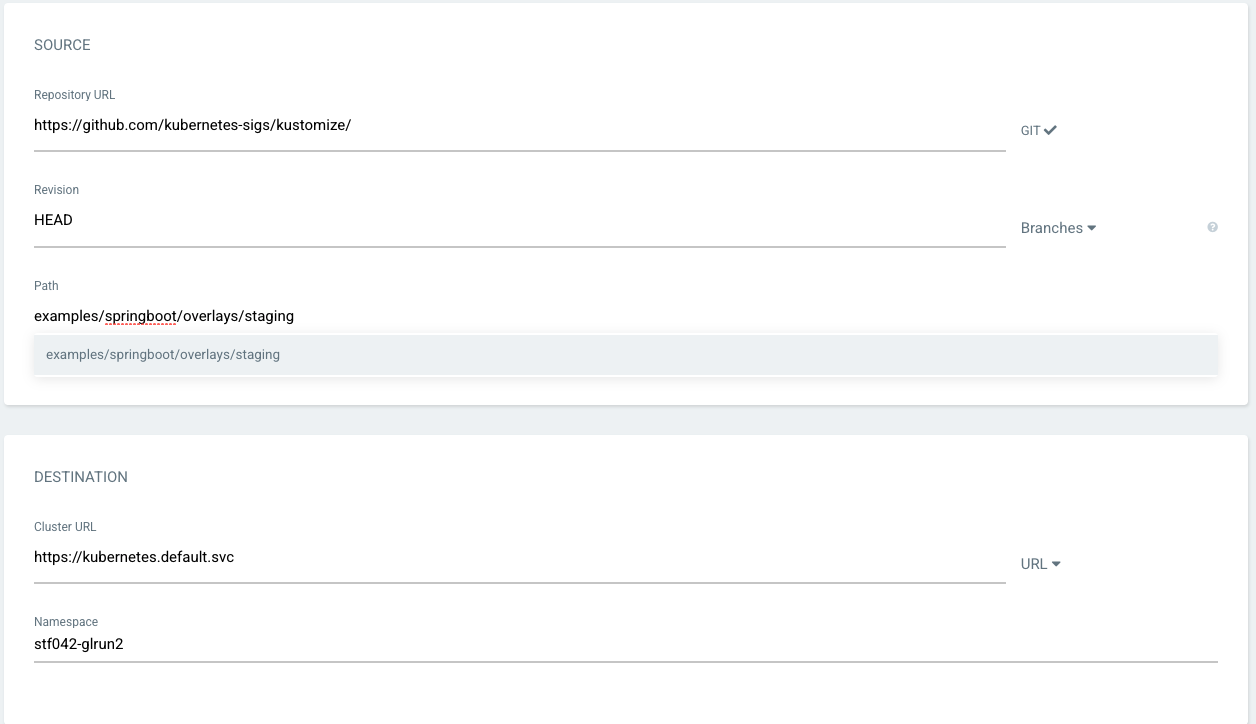The height and width of the screenshot is (724, 1256).
Task: Focus the Revision field containing HEAD
Action: pos(519,221)
